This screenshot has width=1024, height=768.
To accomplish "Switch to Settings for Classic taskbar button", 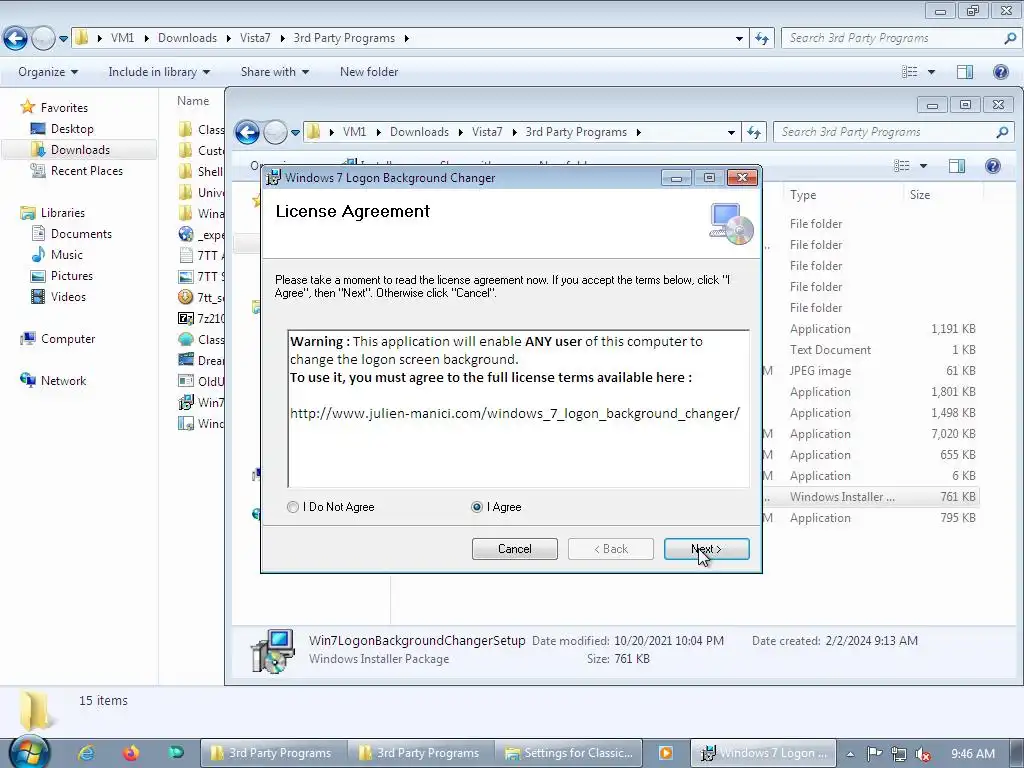I will (x=569, y=753).
